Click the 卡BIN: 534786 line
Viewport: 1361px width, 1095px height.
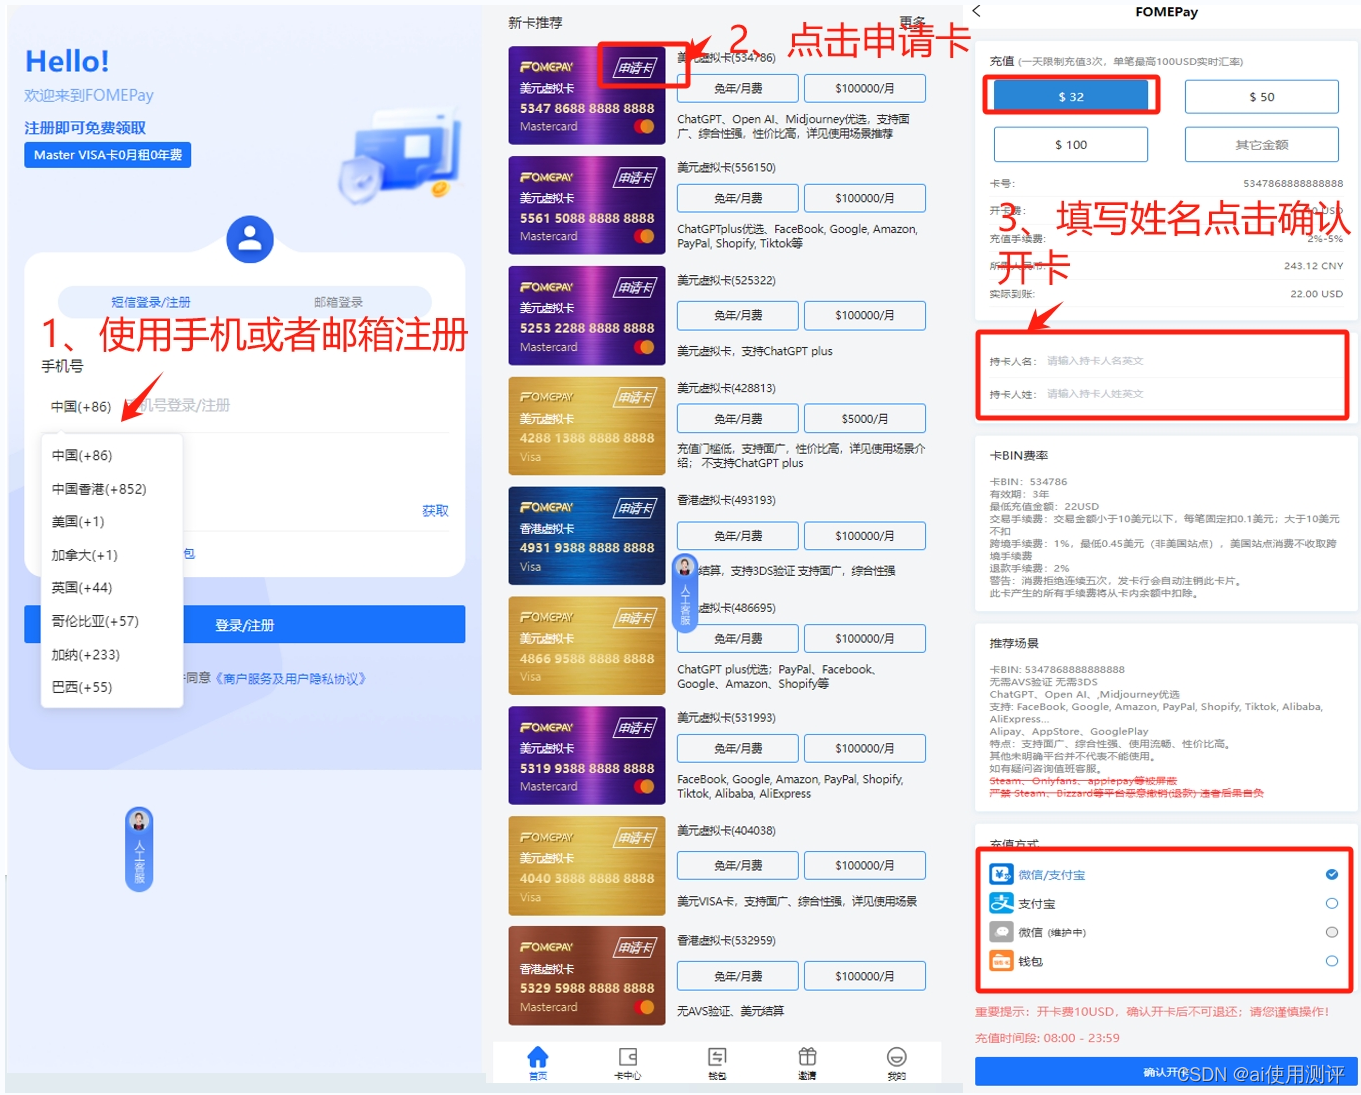[x=1028, y=481]
